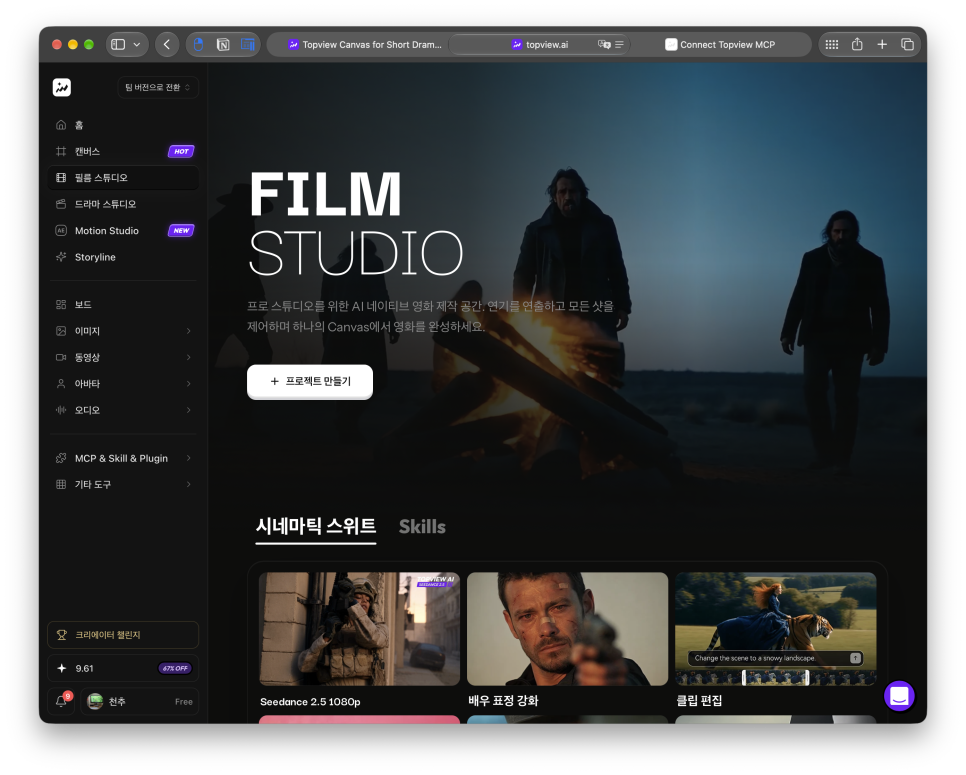Open a new tab with plus icon

coord(882,44)
